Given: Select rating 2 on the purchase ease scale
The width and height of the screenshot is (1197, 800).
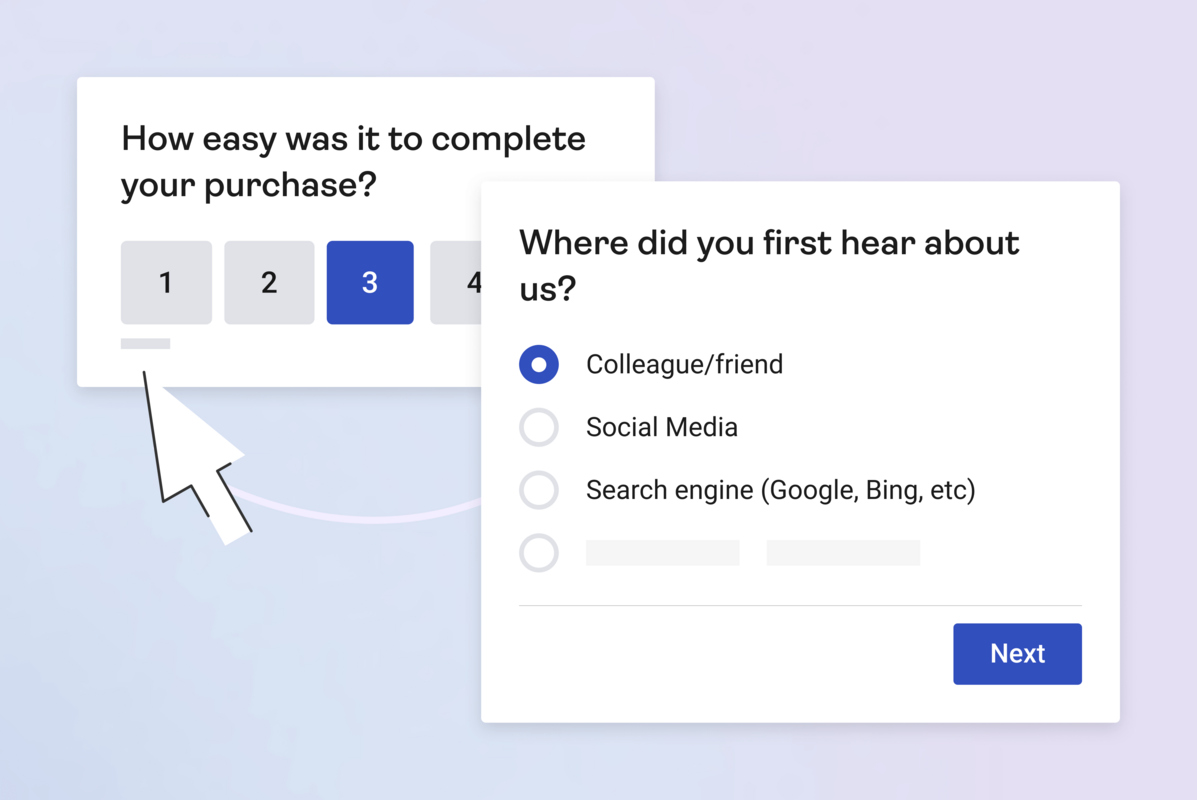Looking at the screenshot, I should click(x=269, y=282).
